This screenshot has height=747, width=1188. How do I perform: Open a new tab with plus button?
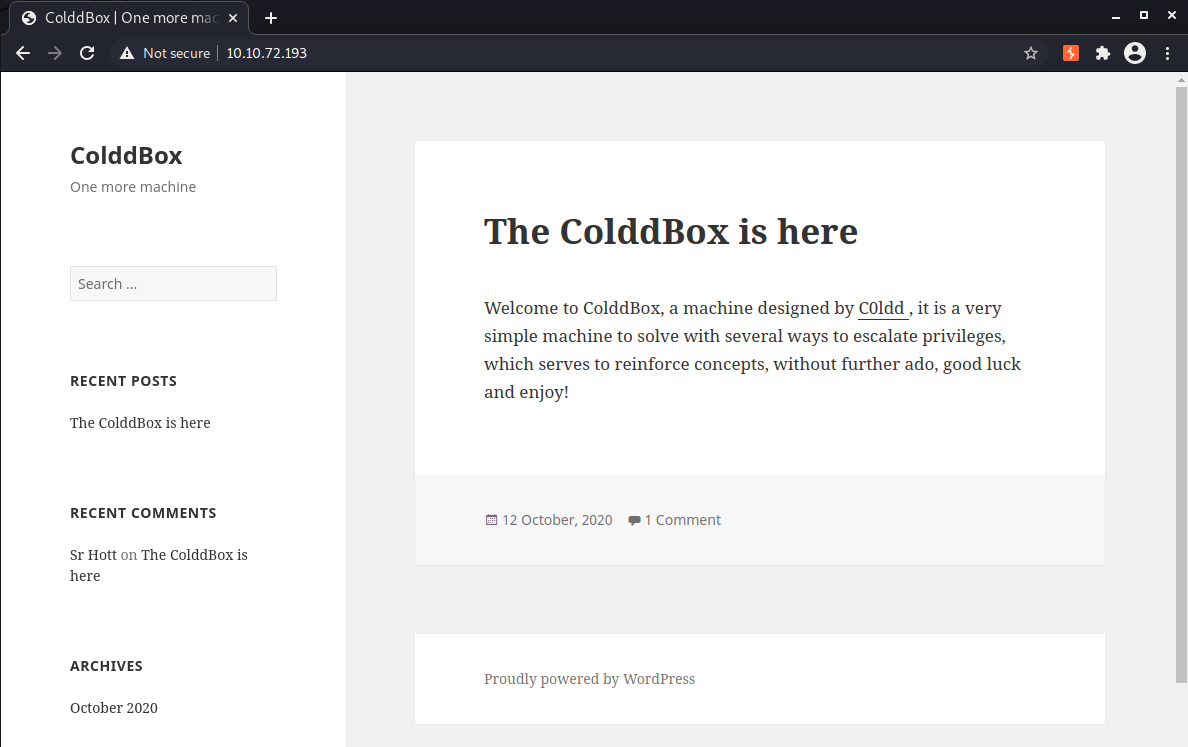[270, 18]
